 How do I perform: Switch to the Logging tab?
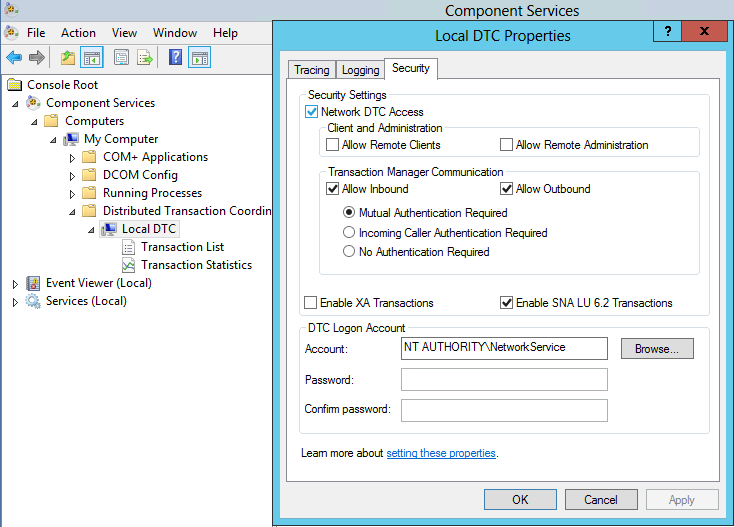coord(360,70)
